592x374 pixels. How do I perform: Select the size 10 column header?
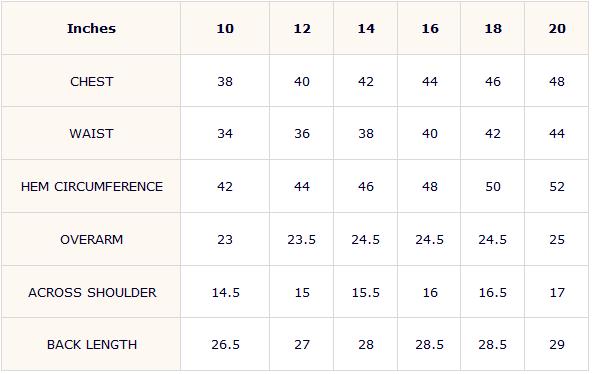[x=225, y=29]
